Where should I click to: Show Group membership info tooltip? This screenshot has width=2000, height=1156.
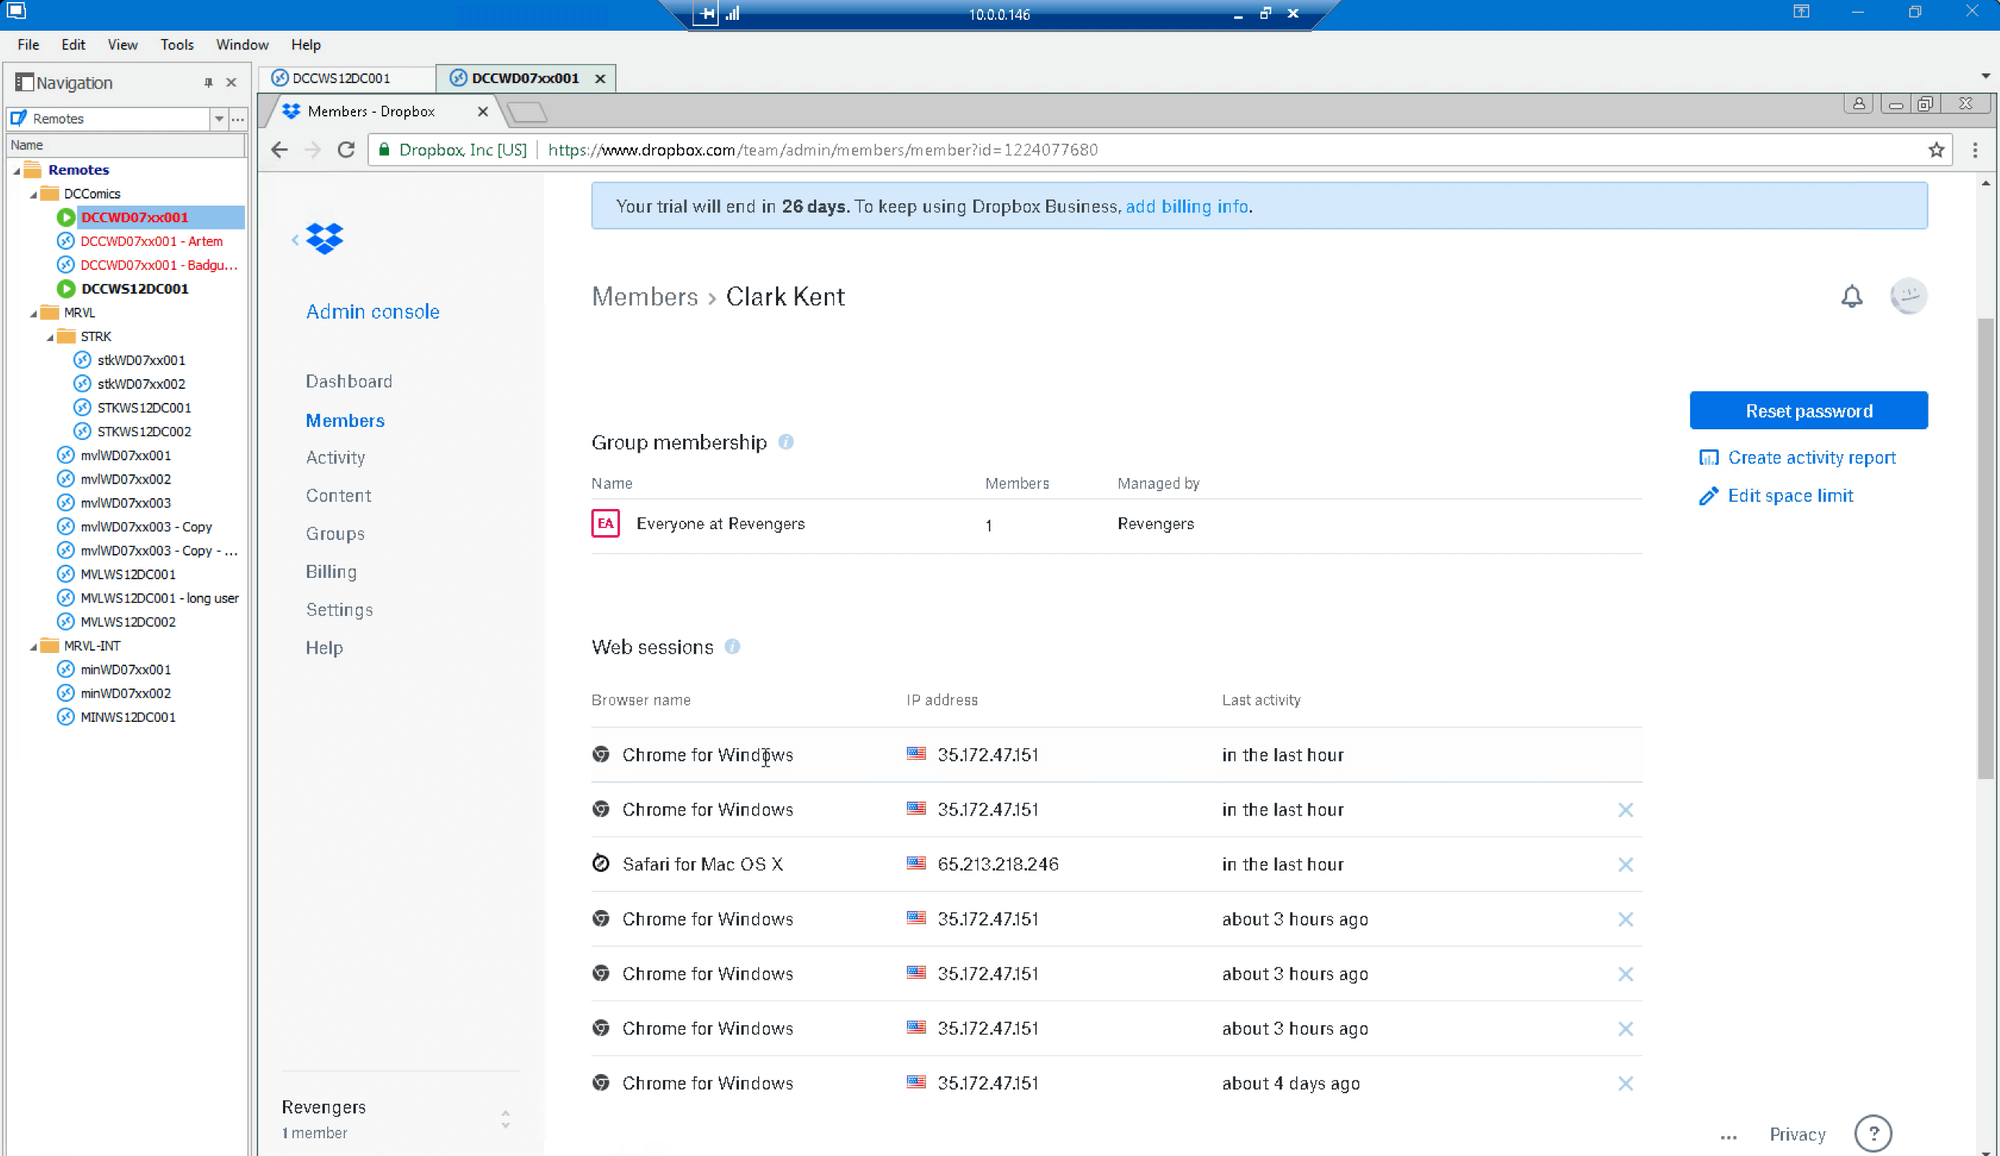(786, 442)
